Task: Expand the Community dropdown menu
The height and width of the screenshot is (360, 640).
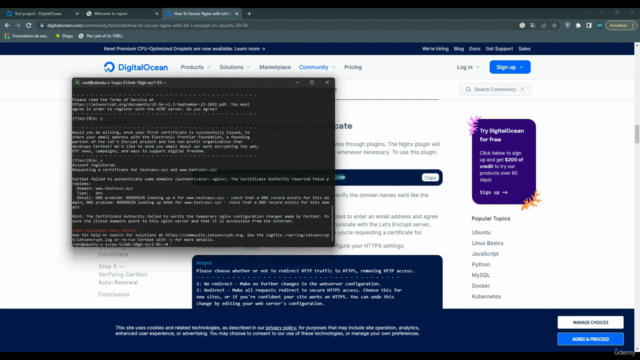Action: (317, 67)
